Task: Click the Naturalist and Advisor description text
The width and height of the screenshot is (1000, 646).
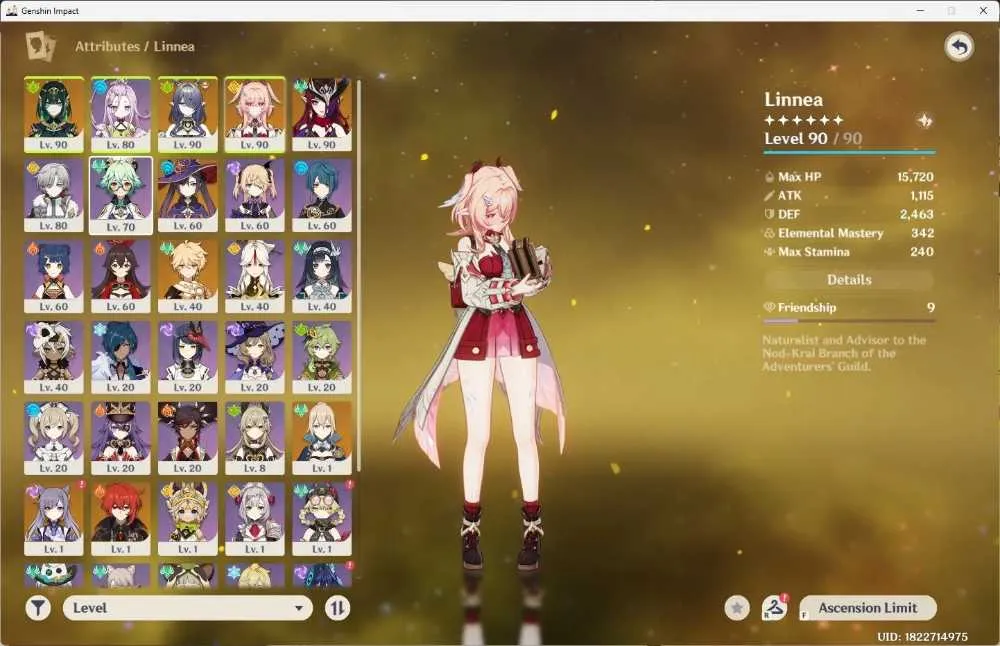Action: (844, 353)
